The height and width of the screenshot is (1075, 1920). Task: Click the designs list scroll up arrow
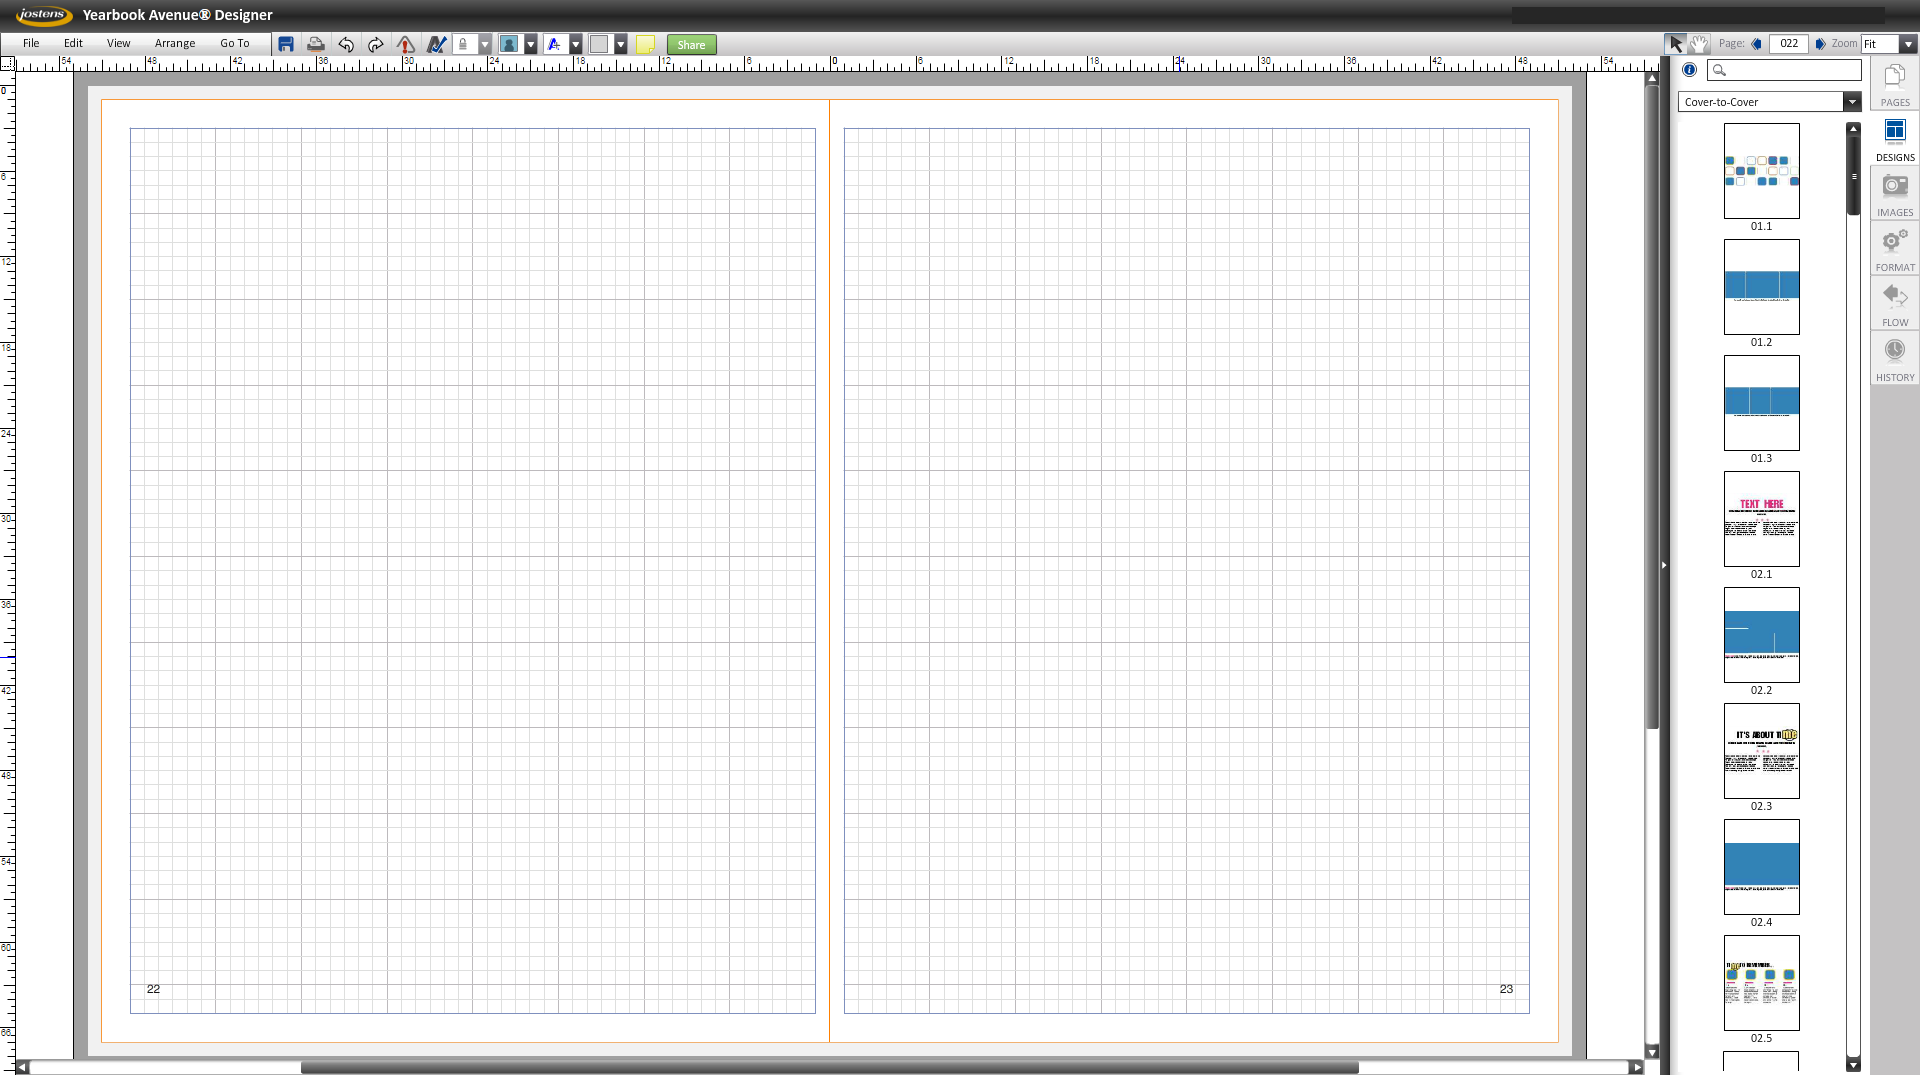click(1853, 128)
